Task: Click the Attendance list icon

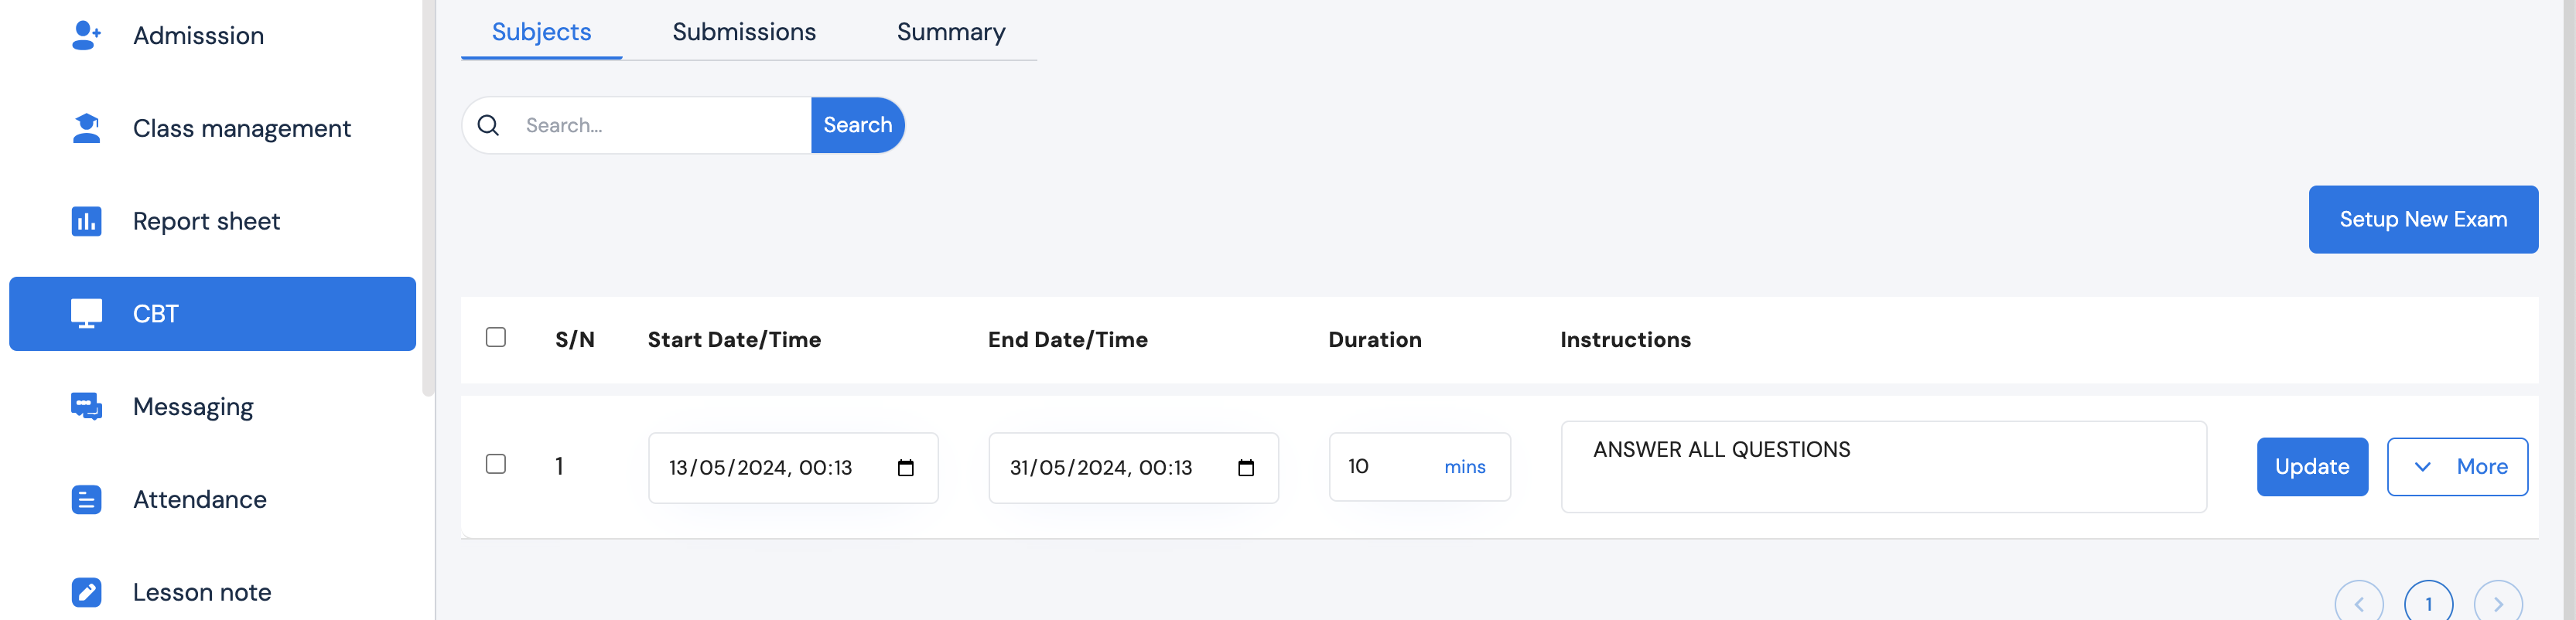Action: 86,499
